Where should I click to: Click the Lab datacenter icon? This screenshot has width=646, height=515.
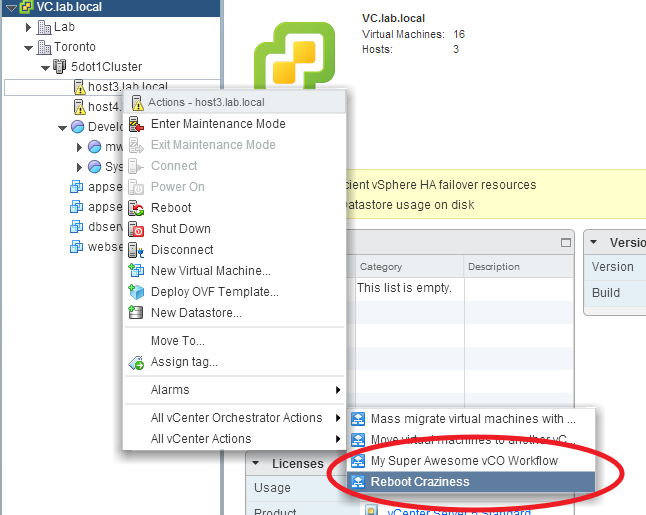tap(44, 27)
